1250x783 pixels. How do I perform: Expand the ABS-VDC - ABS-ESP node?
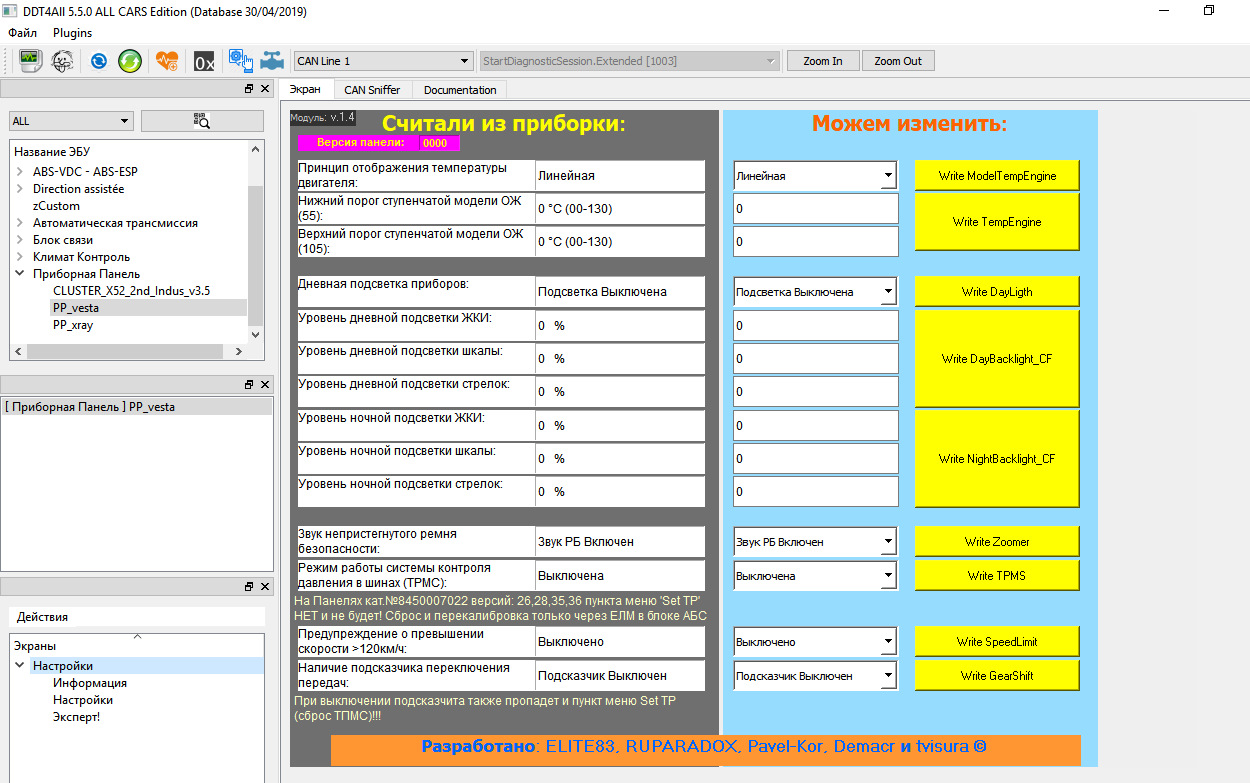pyautogui.click(x=21, y=171)
